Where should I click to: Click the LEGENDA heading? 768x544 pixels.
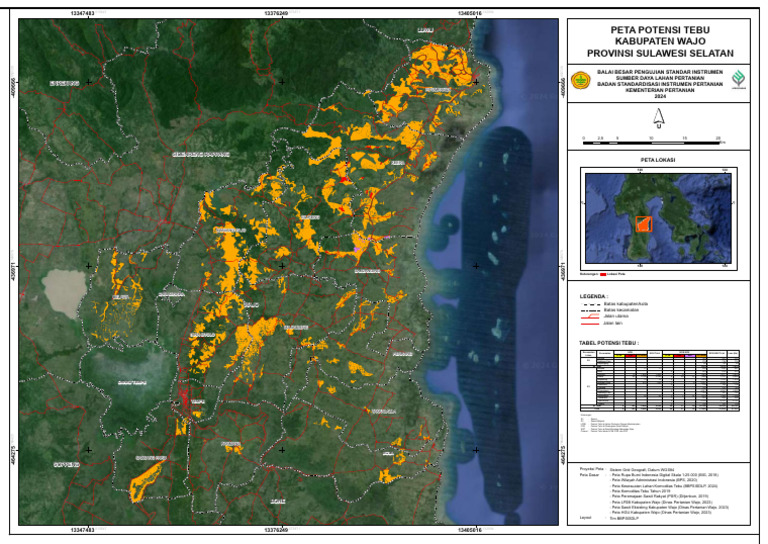click(594, 296)
